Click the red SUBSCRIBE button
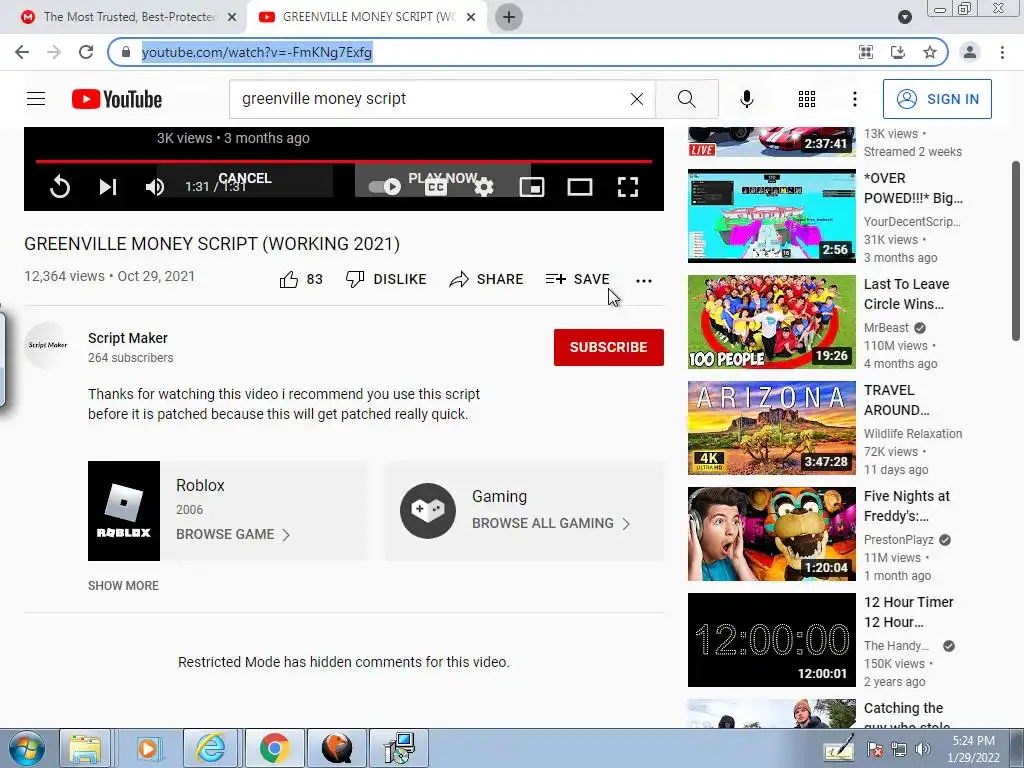The height and width of the screenshot is (768, 1024). pos(609,347)
